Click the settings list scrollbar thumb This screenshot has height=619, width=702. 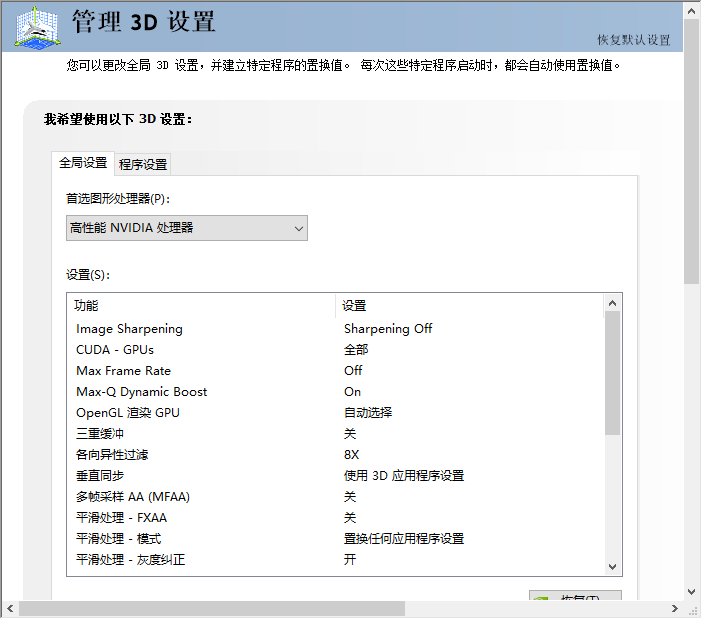point(612,373)
